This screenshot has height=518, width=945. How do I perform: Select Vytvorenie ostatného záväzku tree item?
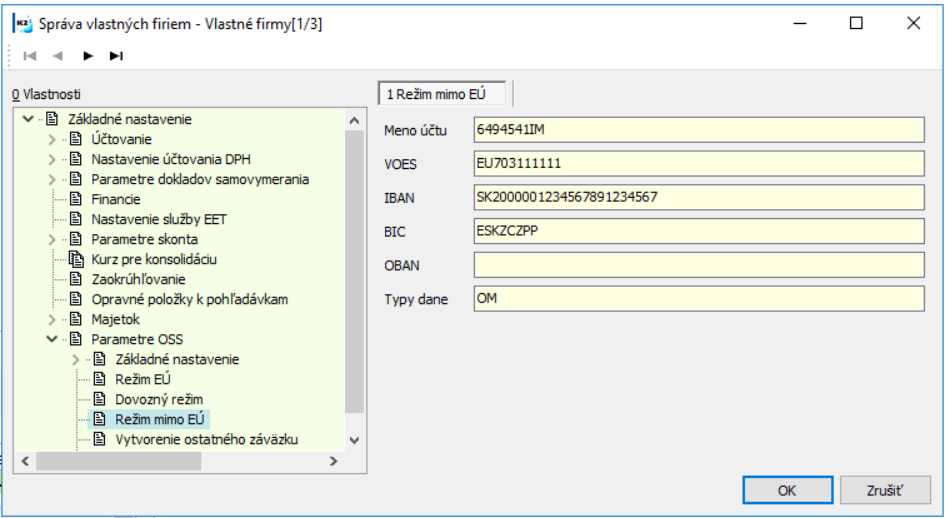tap(206, 439)
